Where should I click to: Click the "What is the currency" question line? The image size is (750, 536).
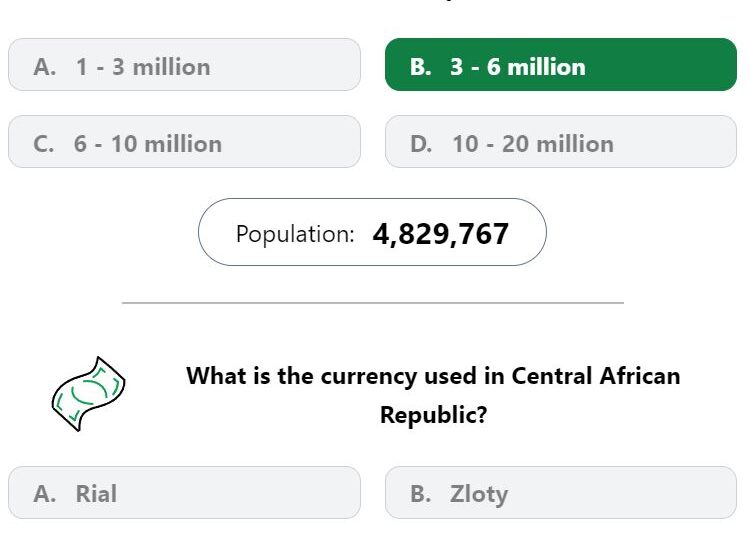coord(433,376)
